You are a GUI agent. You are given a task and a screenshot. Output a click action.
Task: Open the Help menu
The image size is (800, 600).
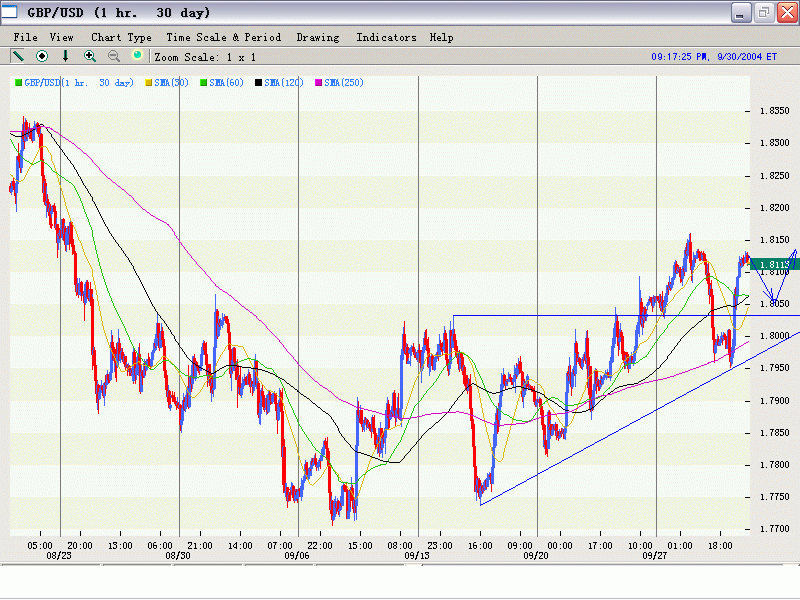pos(441,37)
